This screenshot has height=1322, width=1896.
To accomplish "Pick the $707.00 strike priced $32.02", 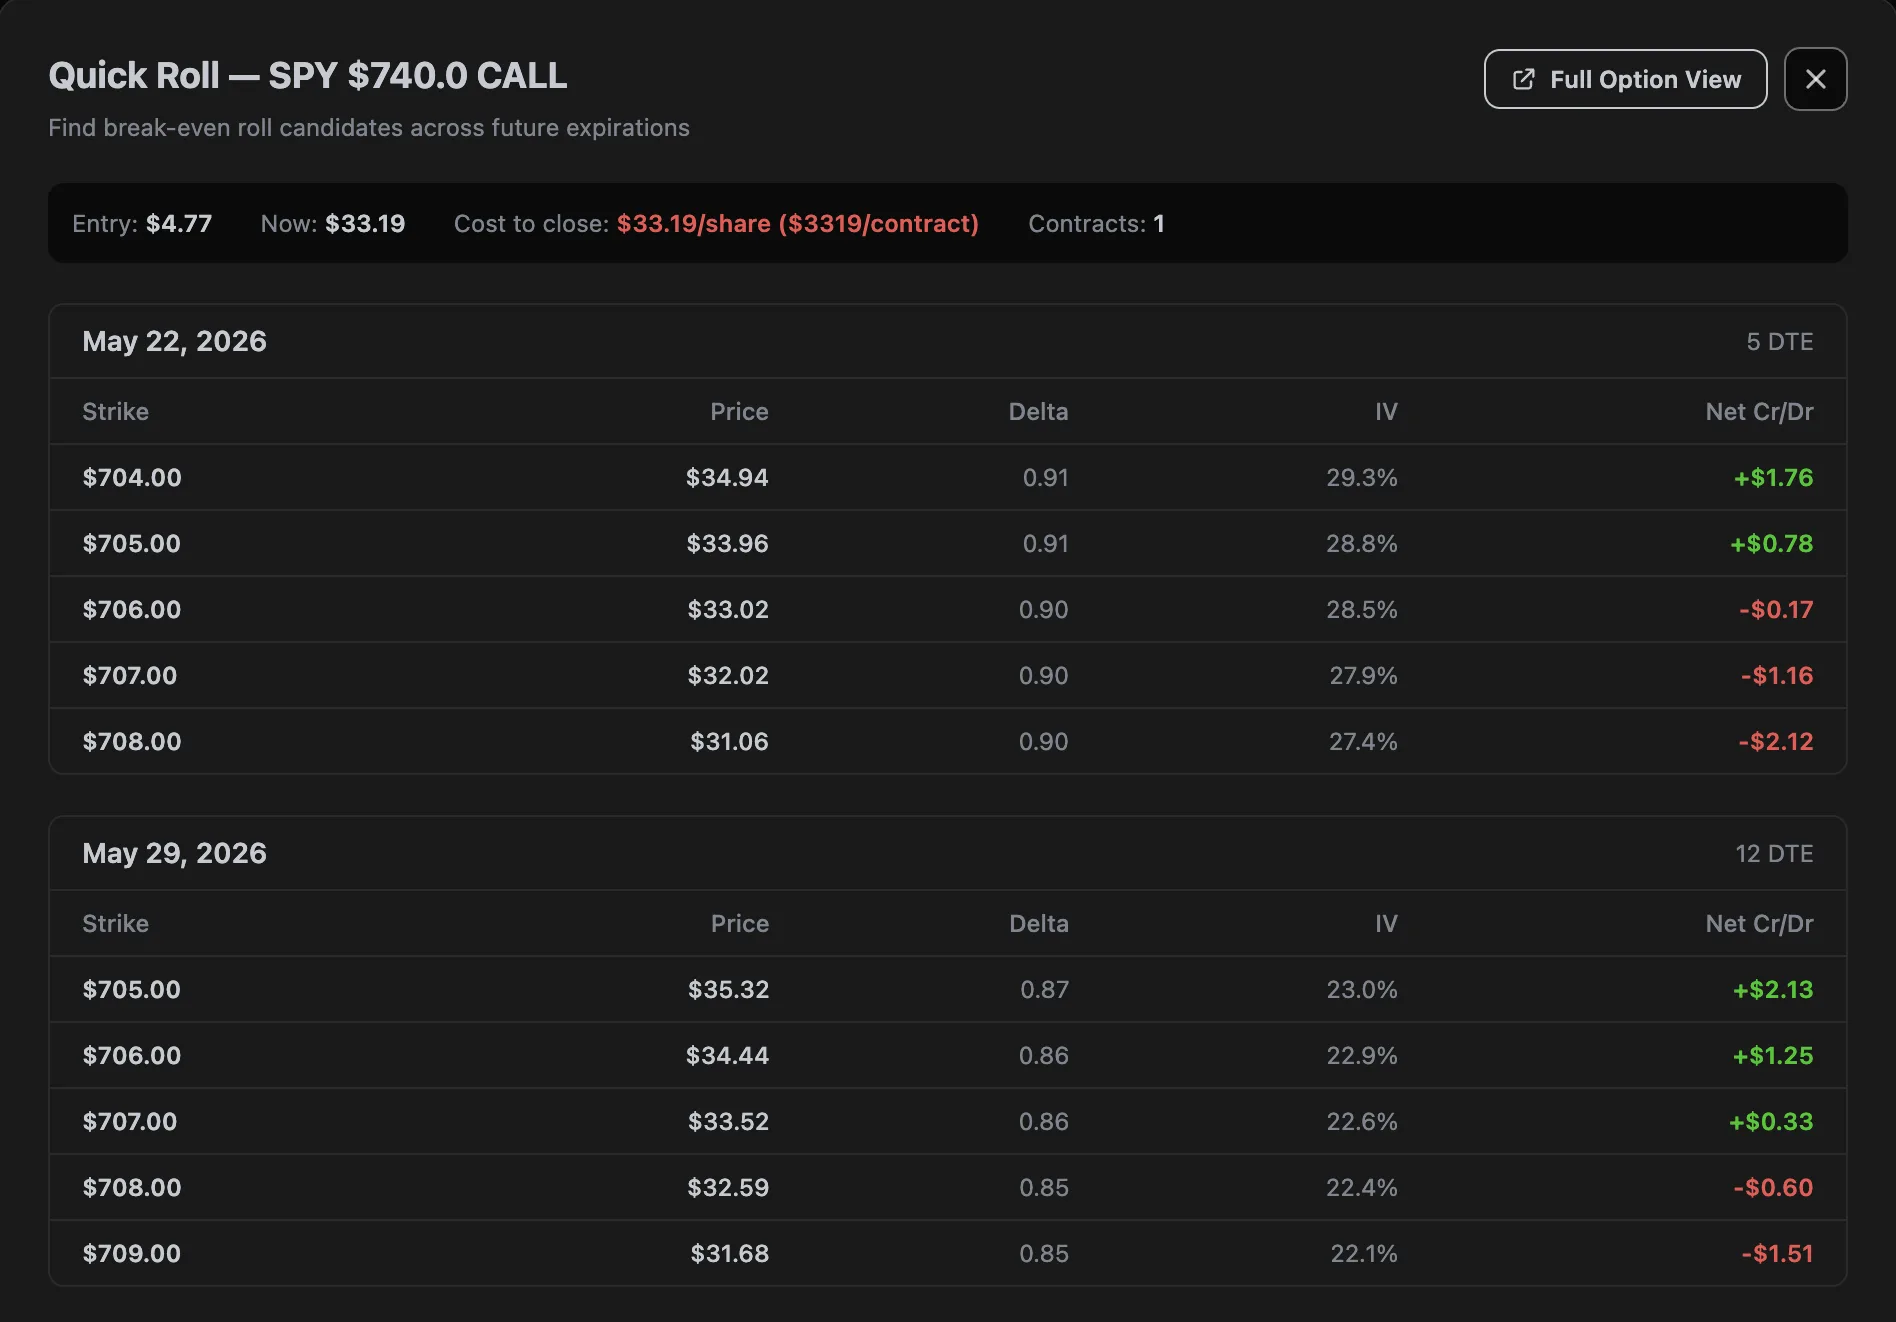I will (x=947, y=675).
